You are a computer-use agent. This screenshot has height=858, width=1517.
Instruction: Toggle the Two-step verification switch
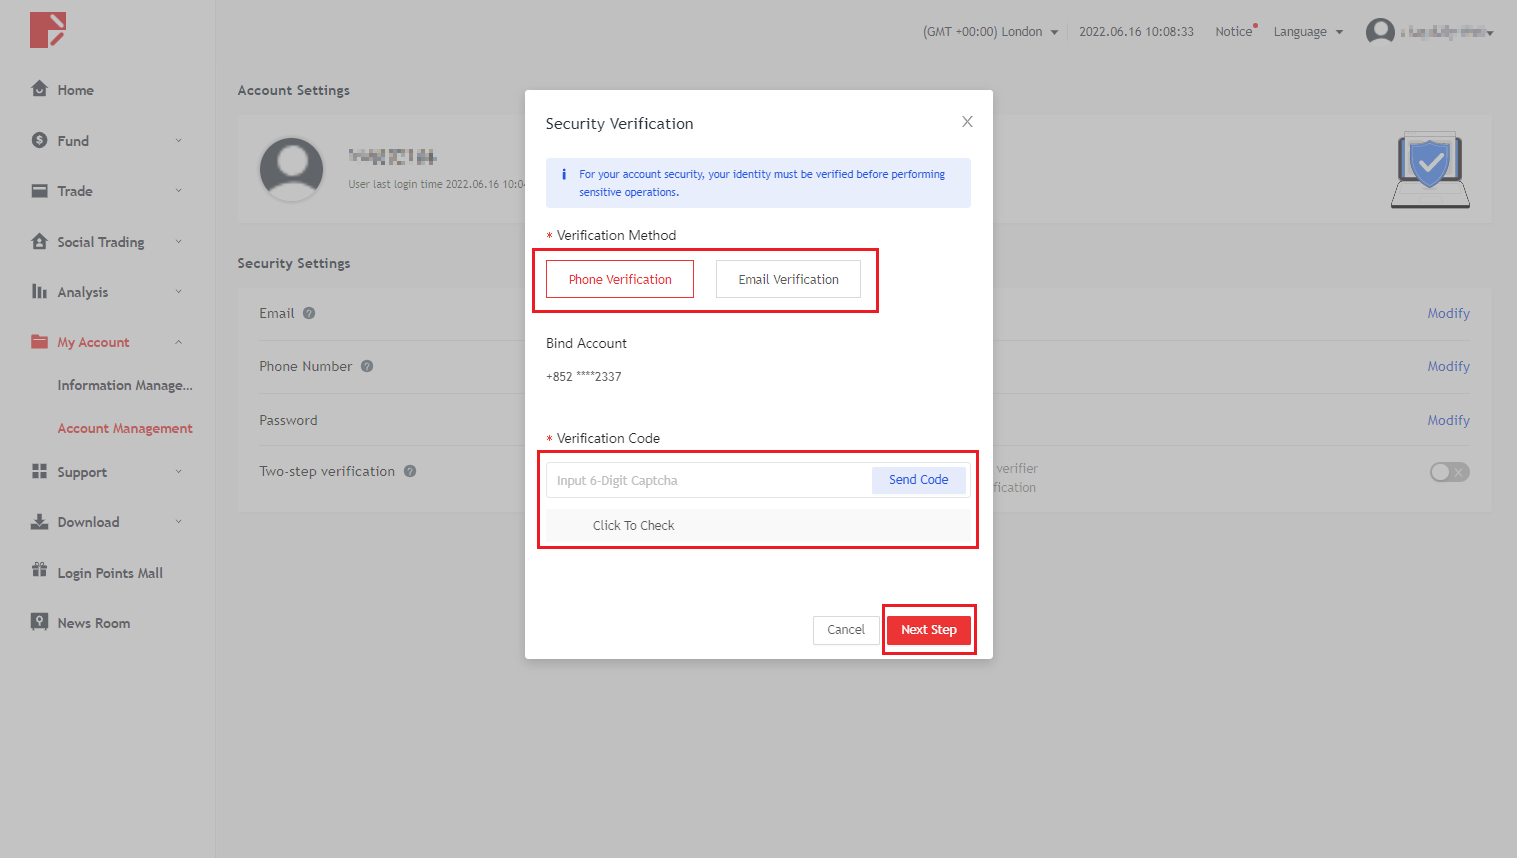tap(1449, 472)
